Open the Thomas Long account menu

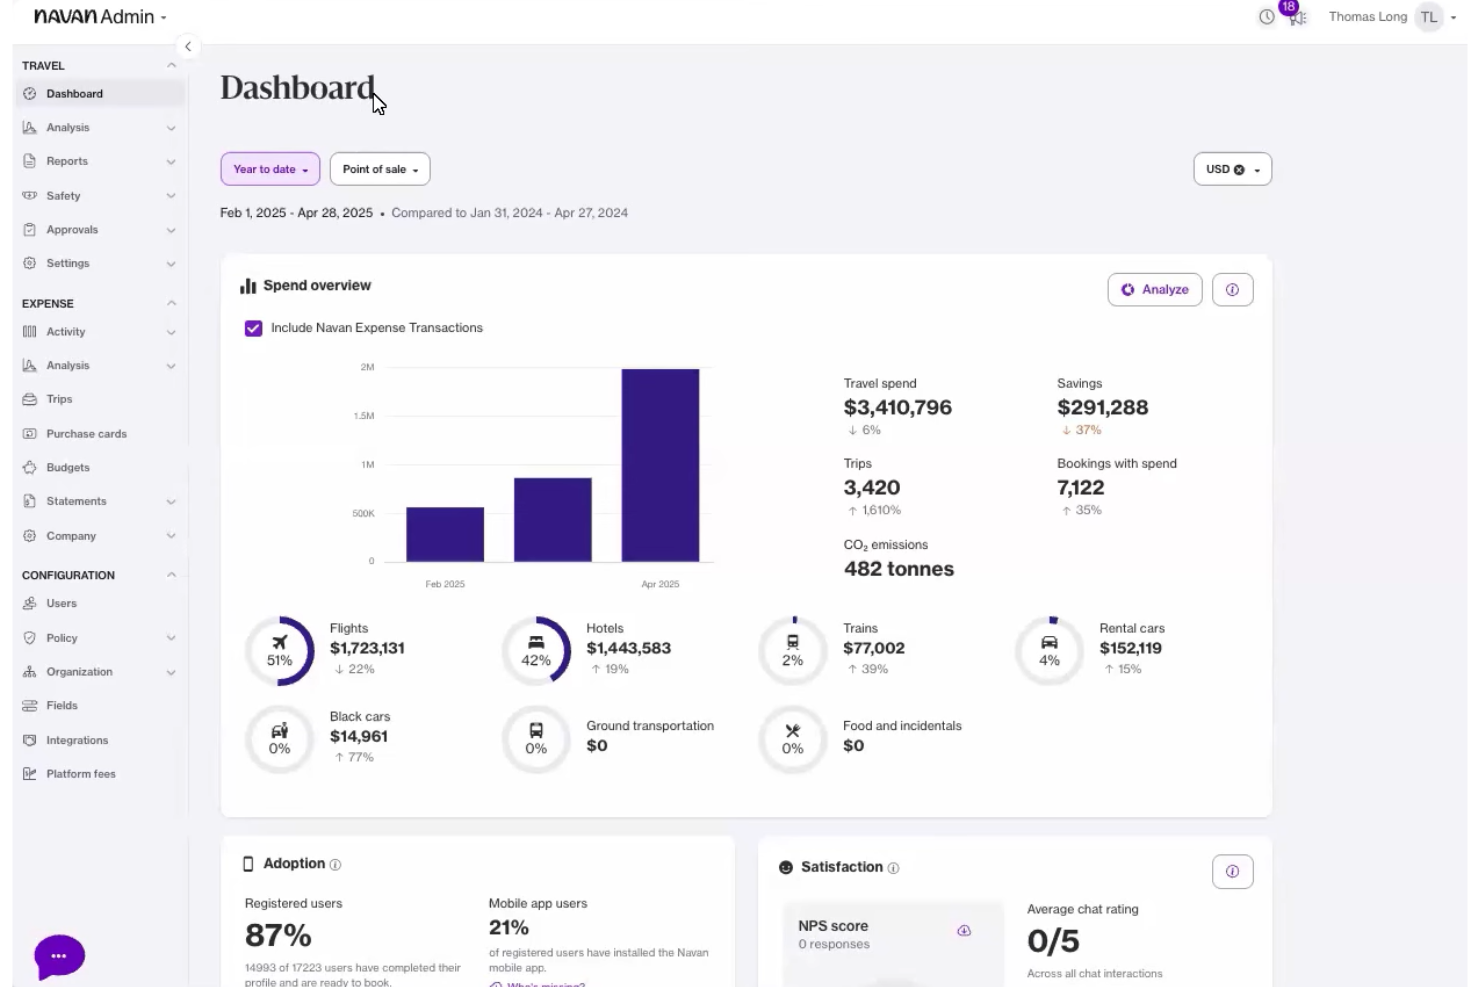pyautogui.click(x=1389, y=16)
